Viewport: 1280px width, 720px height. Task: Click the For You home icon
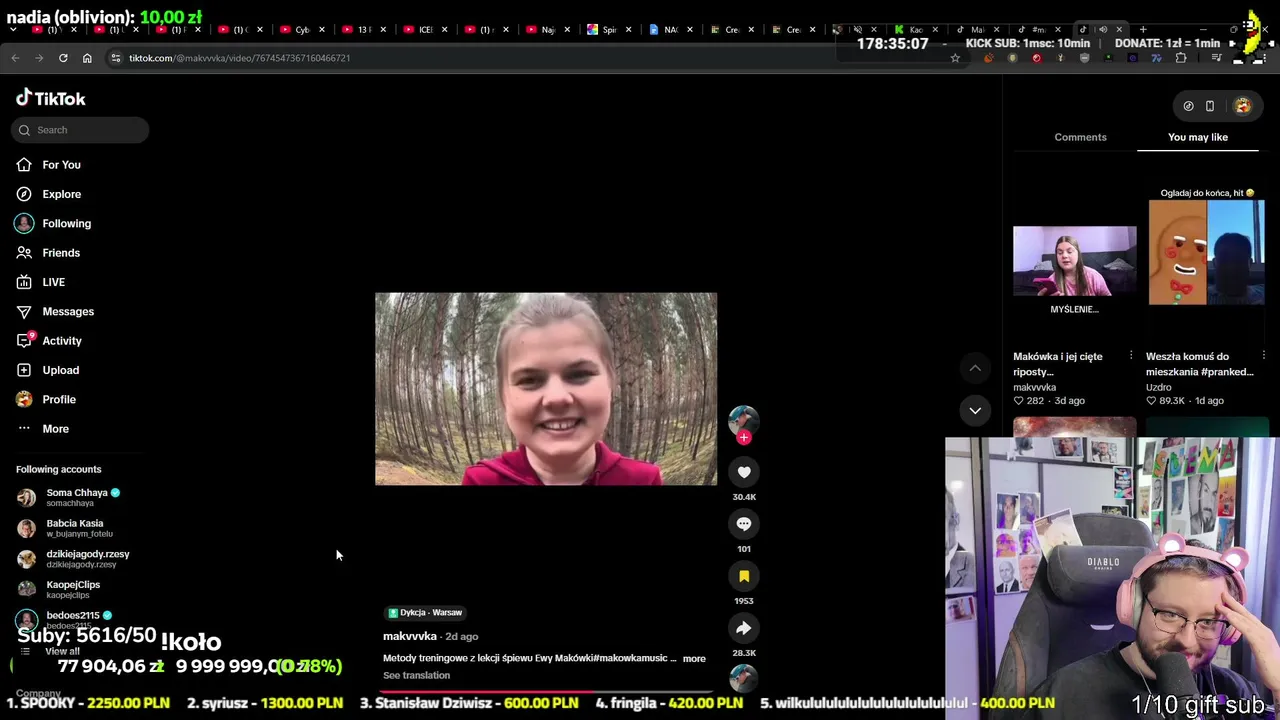pos(24,165)
